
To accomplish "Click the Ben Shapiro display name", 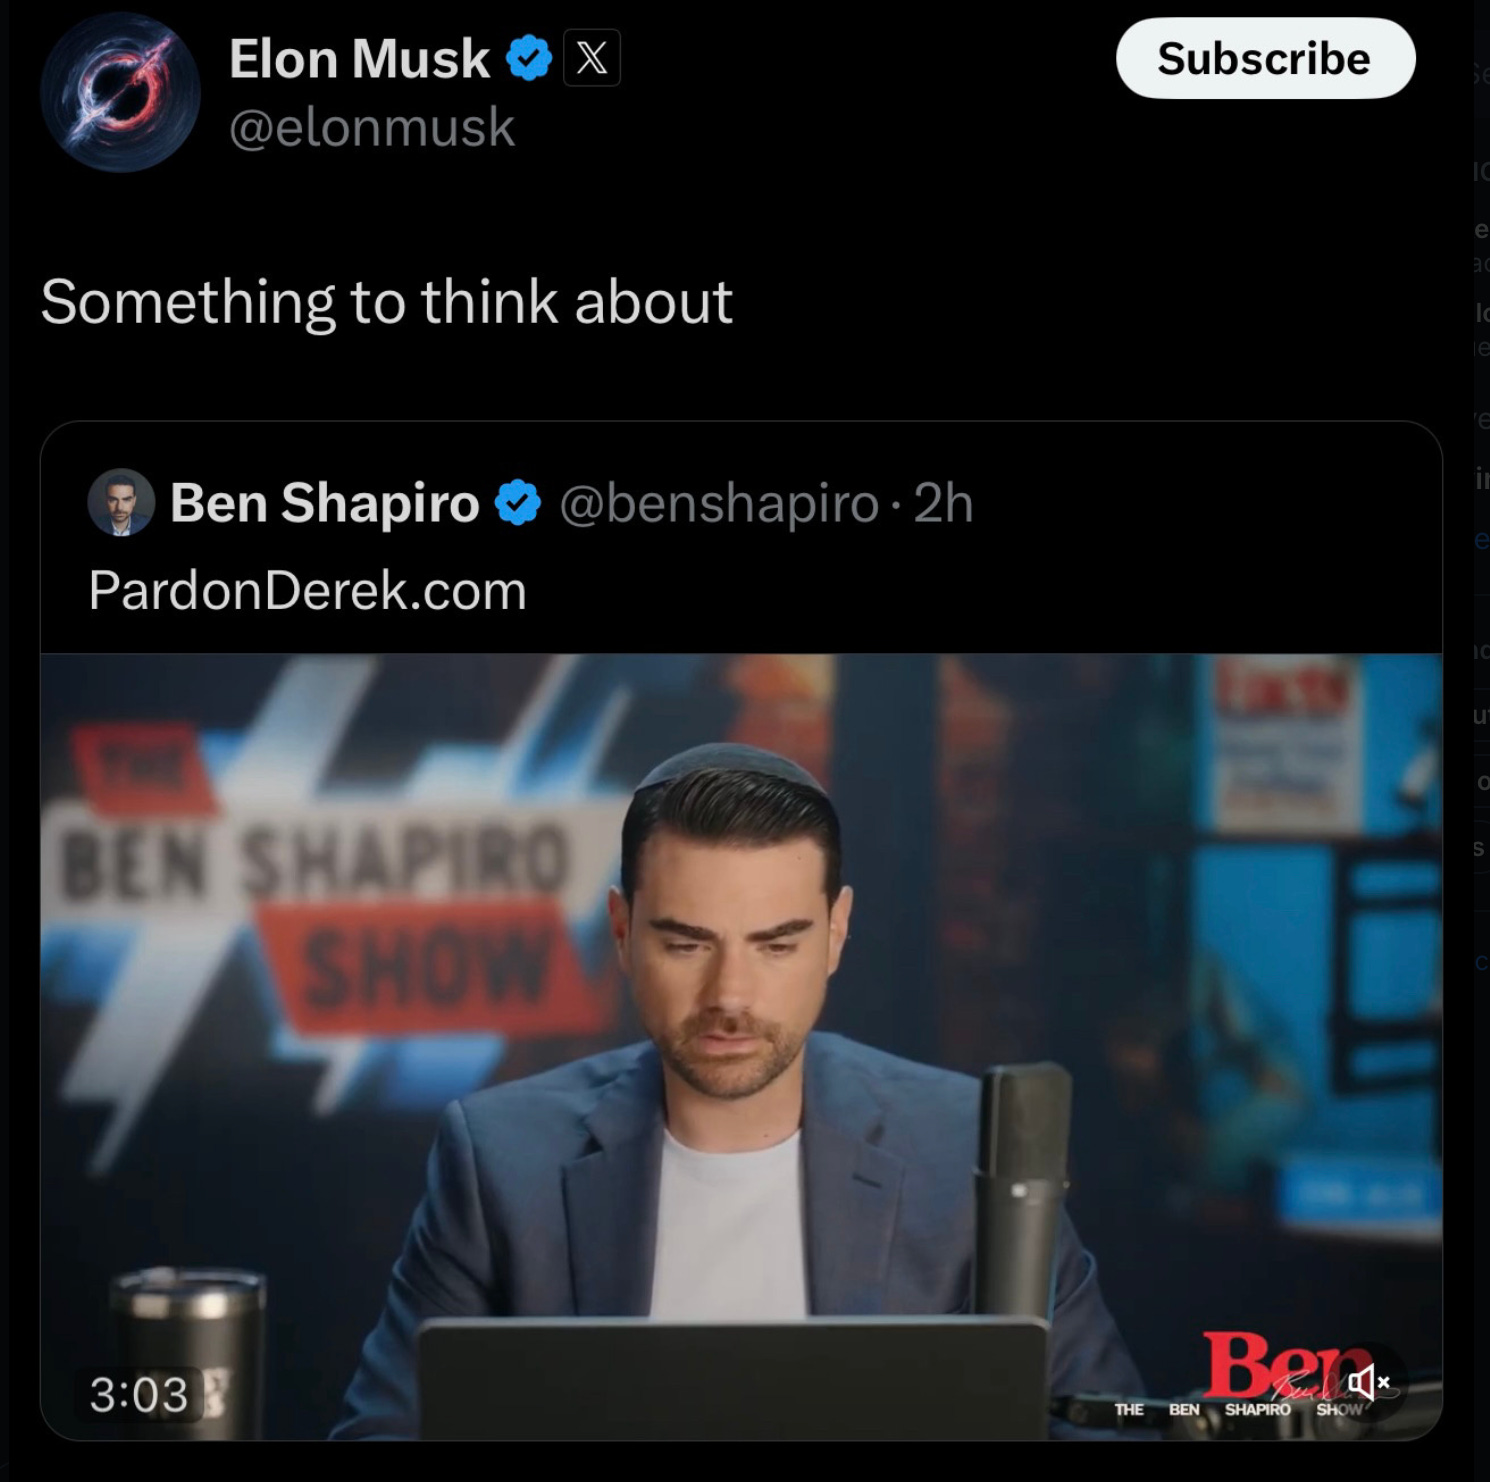I will [x=325, y=502].
